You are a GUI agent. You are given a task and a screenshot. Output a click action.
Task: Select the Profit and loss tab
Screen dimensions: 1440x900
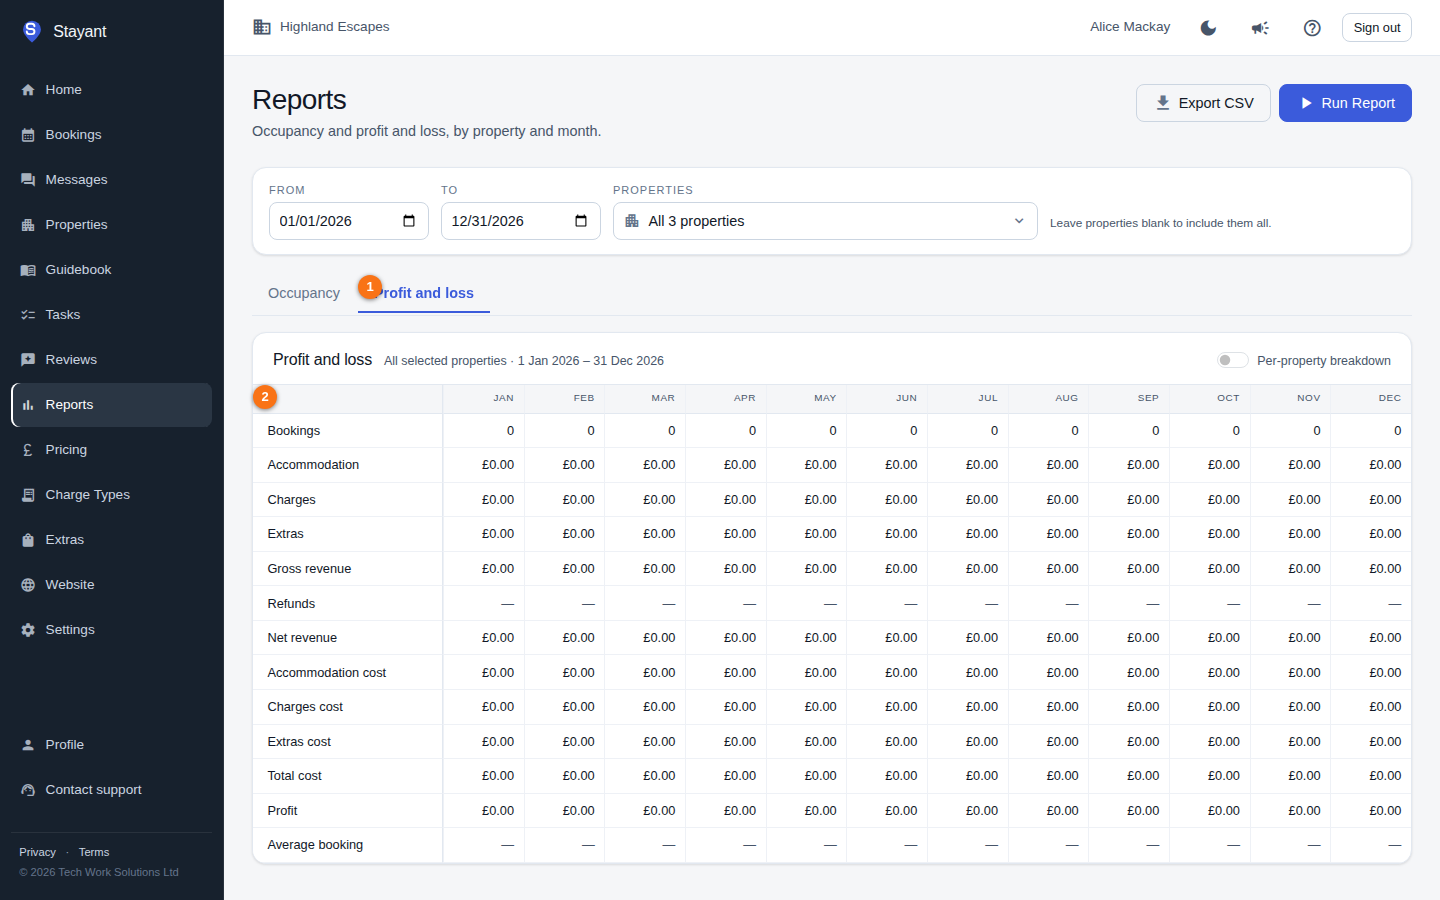424,293
